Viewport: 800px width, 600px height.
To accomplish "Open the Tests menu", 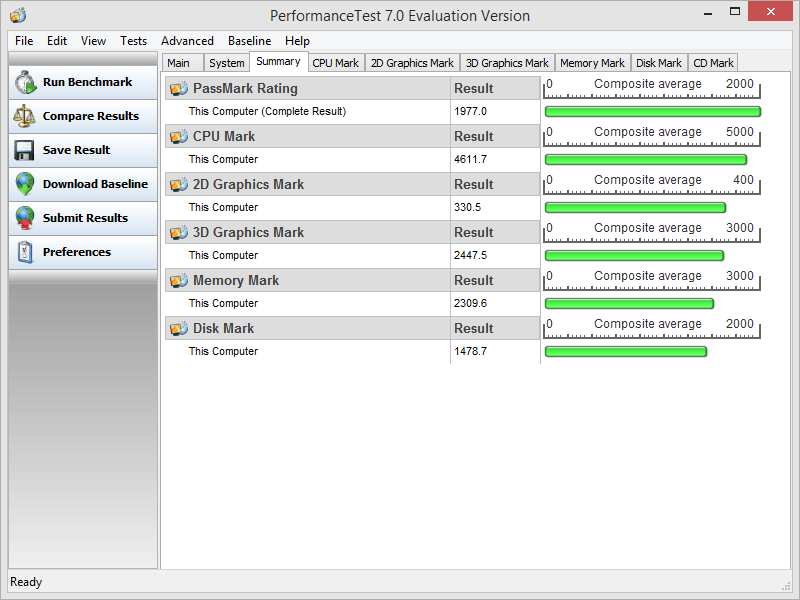I will [133, 41].
